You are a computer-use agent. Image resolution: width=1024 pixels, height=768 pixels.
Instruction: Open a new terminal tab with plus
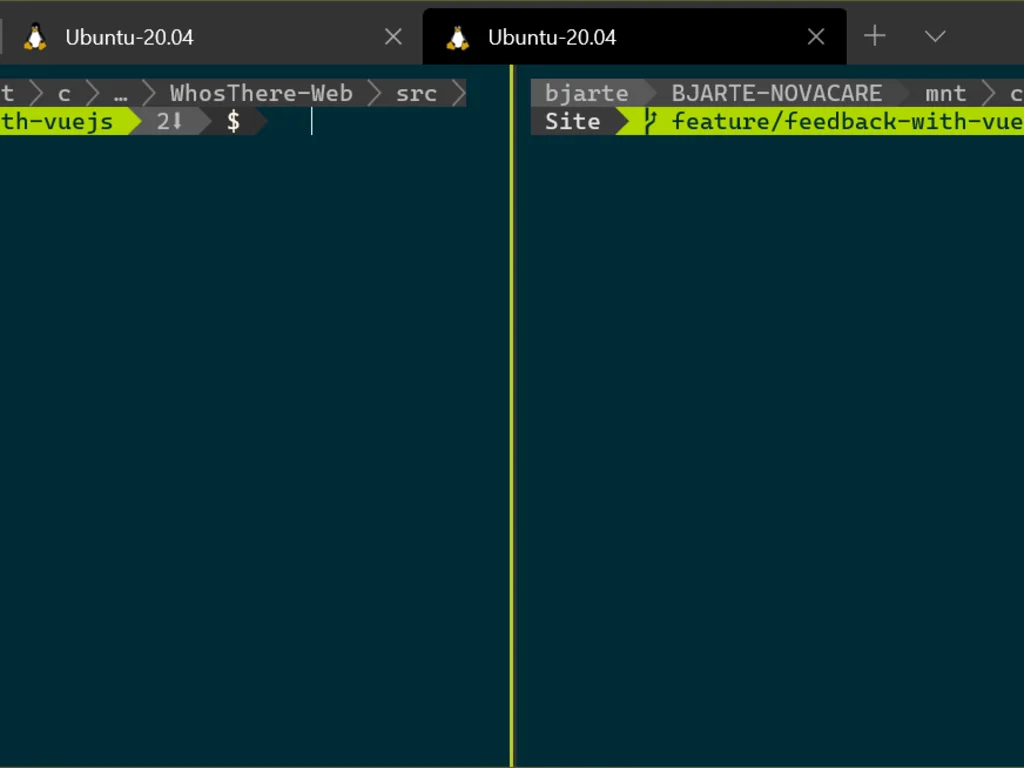(874, 36)
